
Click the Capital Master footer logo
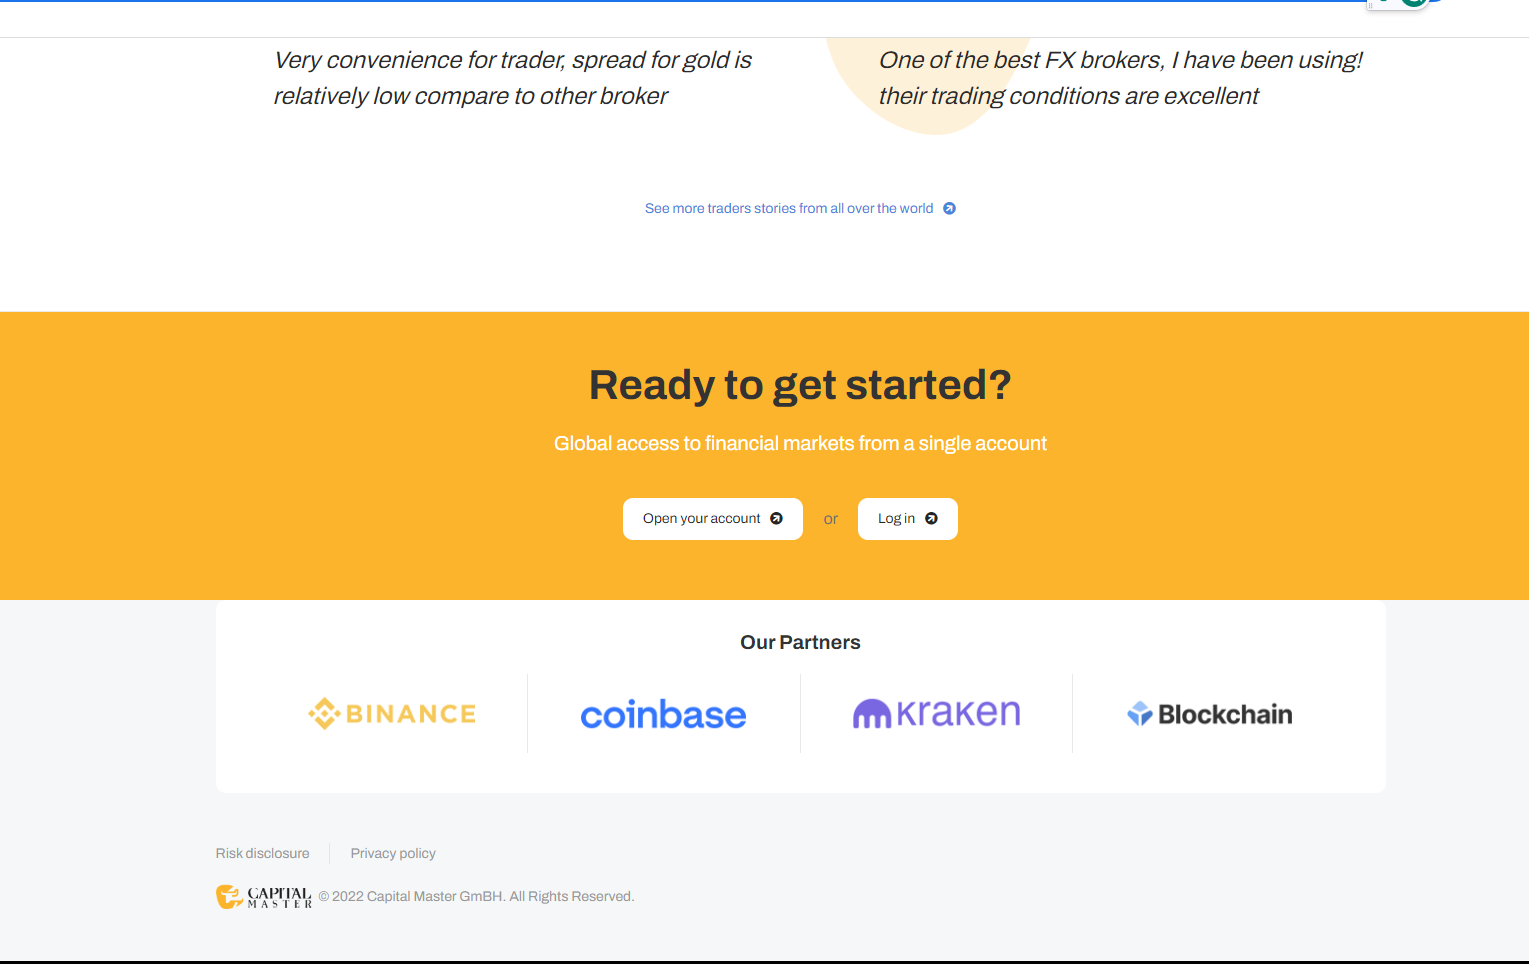coord(264,896)
